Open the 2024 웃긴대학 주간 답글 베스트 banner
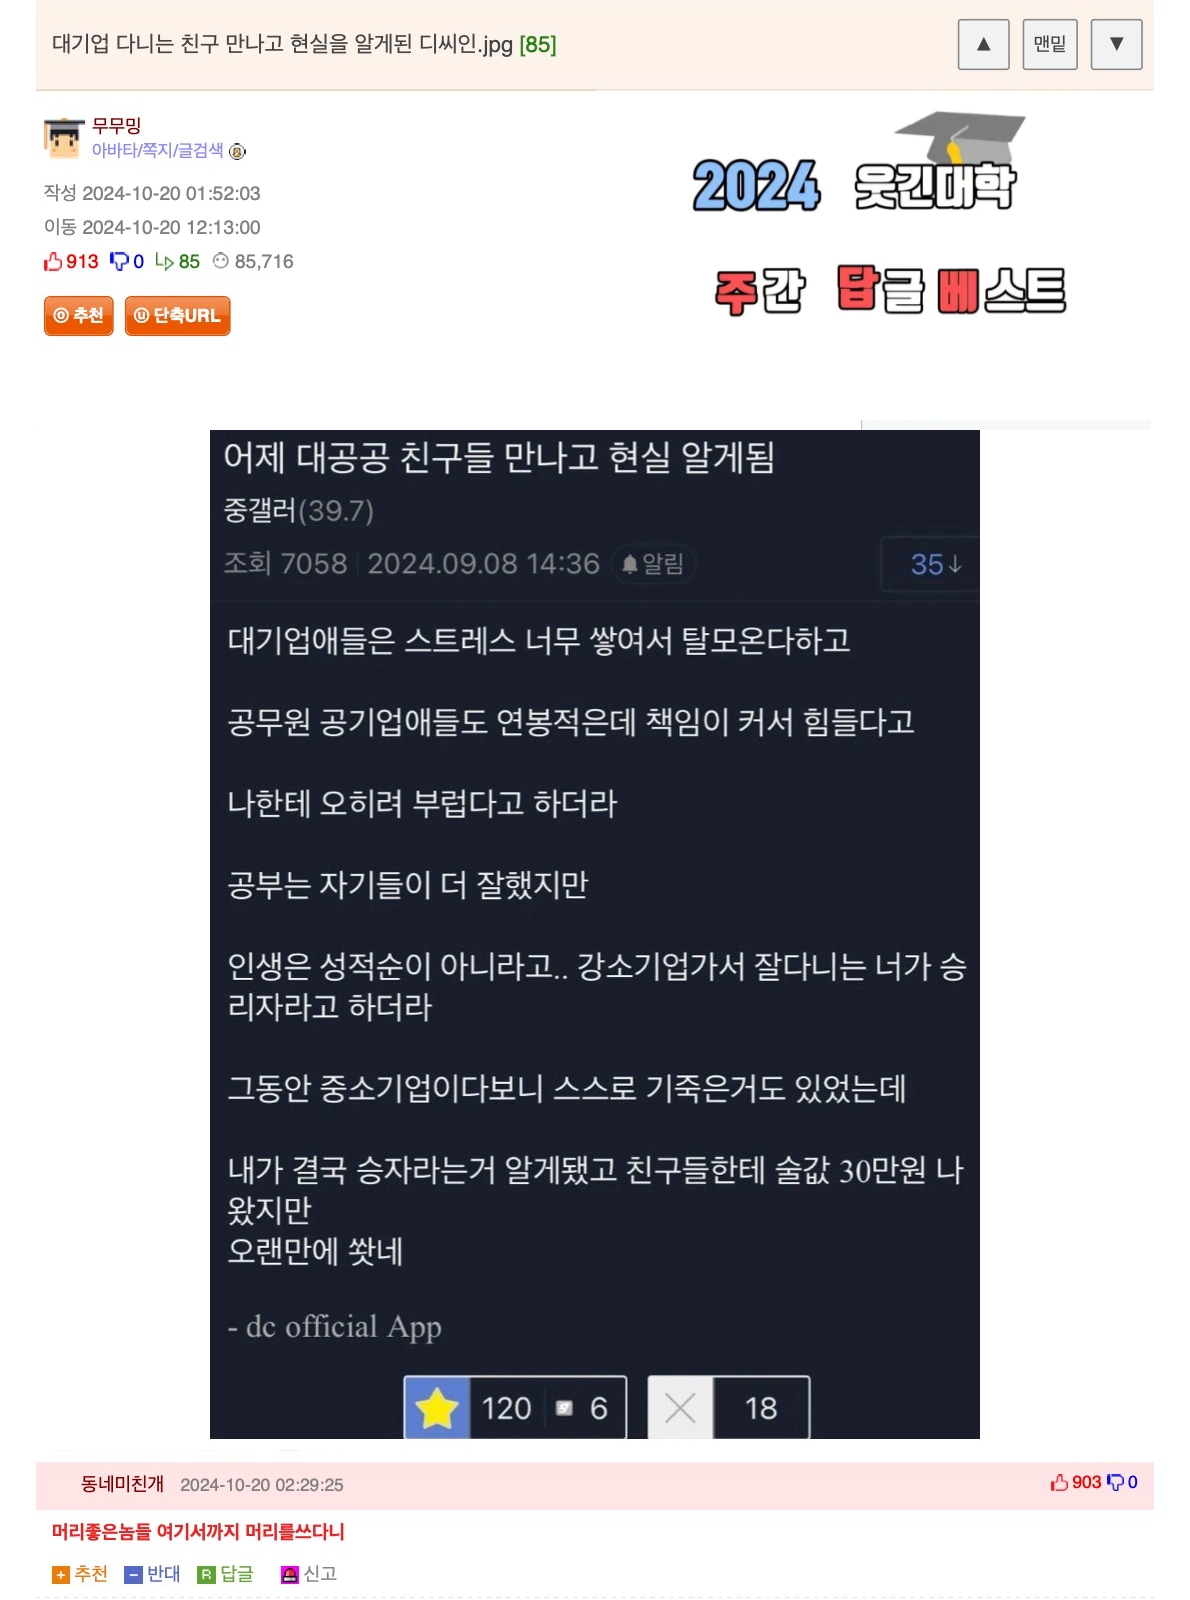Image resolution: width=1190 pixels, height=1600 pixels. (x=880, y=214)
